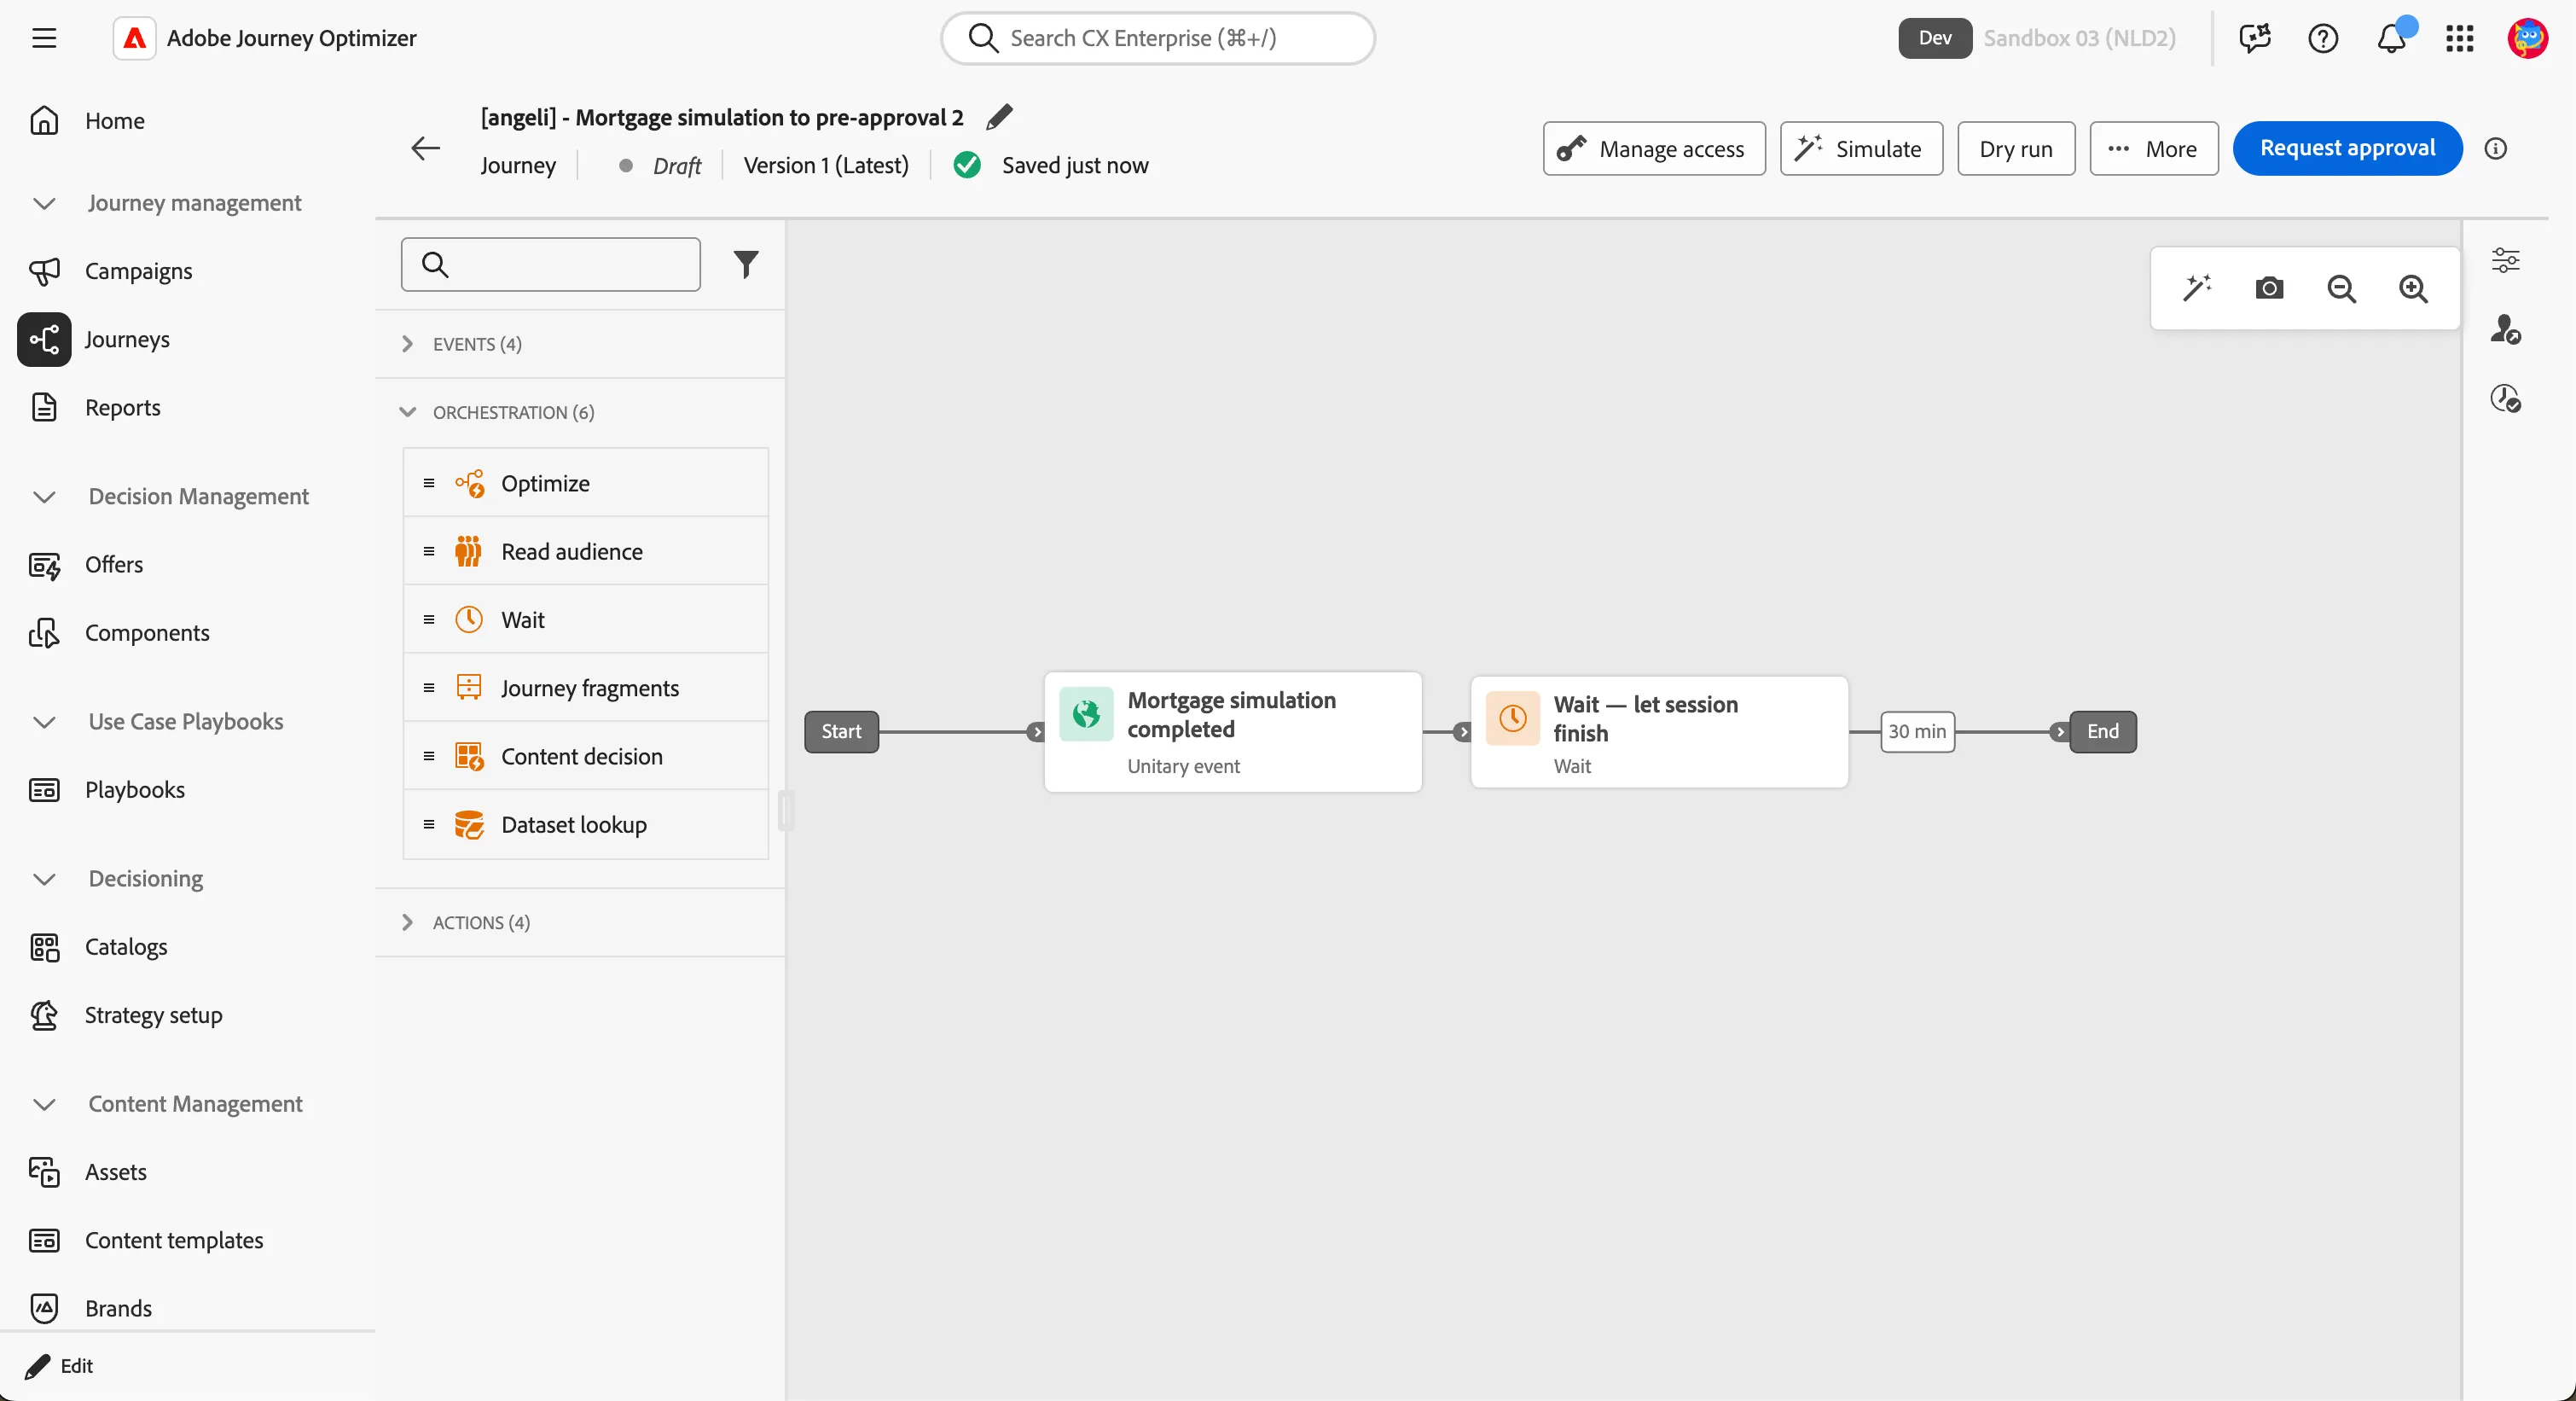Zoom in on the journey canvas
Image resolution: width=2576 pixels, height=1401 pixels.
coord(2413,288)
